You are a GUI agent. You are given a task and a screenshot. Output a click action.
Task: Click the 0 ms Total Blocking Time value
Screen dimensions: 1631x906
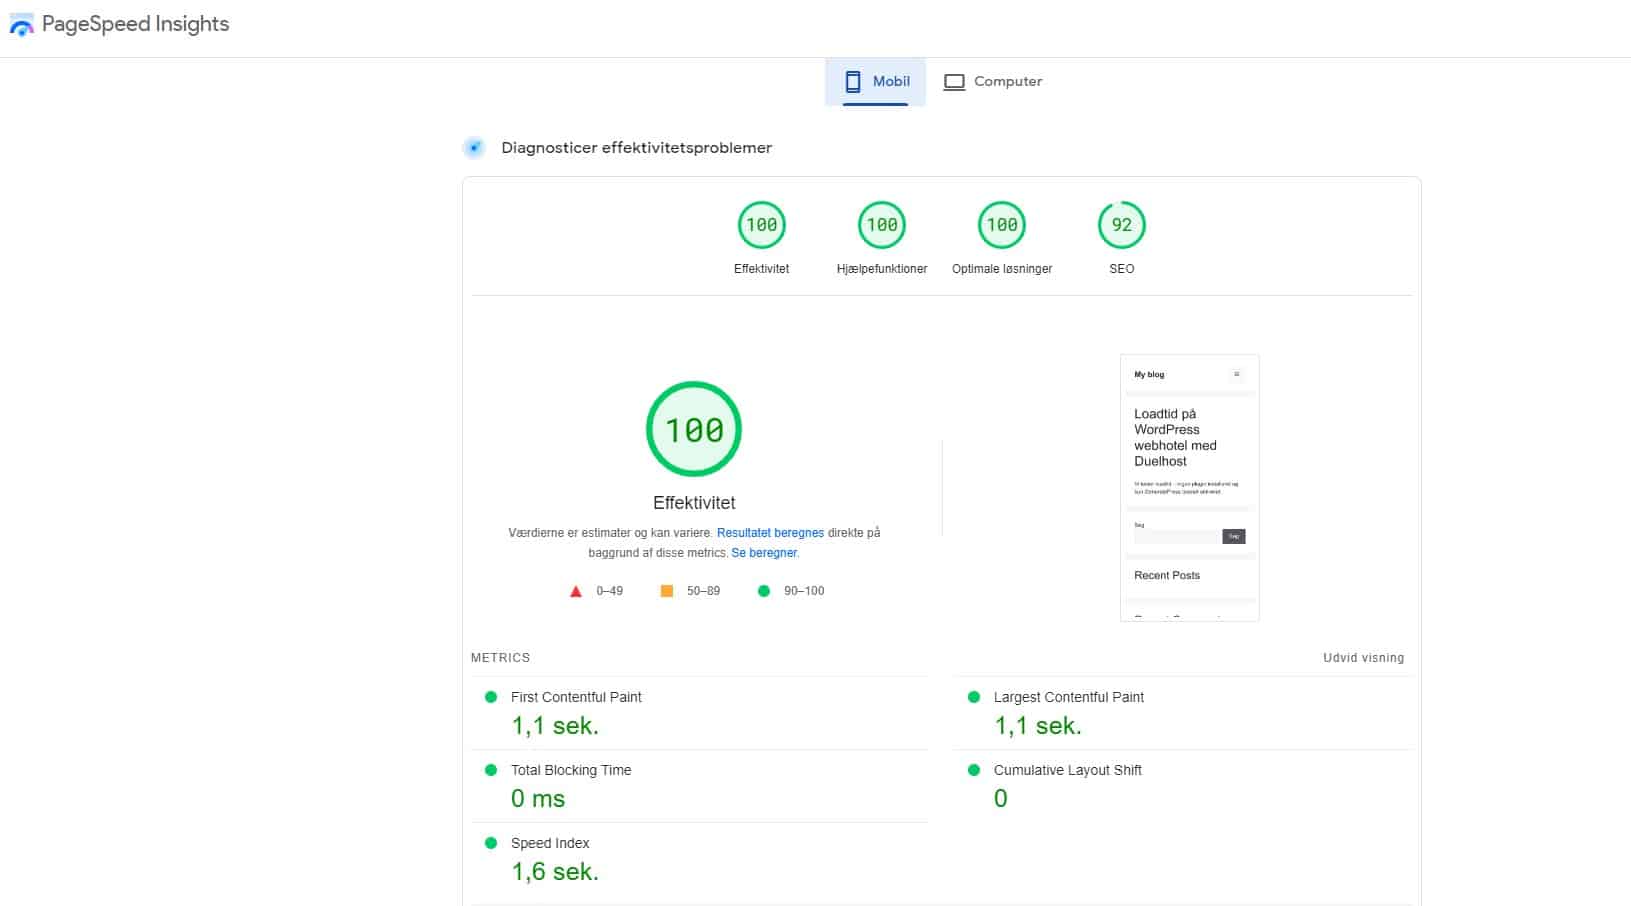pyautogui.click(x=538, y=799)
